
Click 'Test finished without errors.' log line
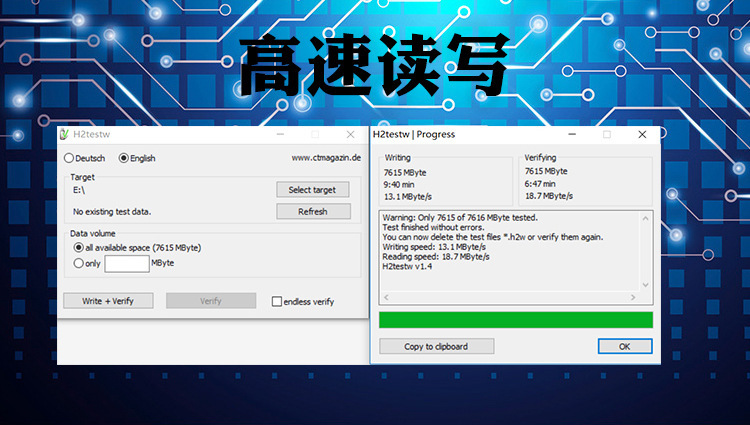433,228
